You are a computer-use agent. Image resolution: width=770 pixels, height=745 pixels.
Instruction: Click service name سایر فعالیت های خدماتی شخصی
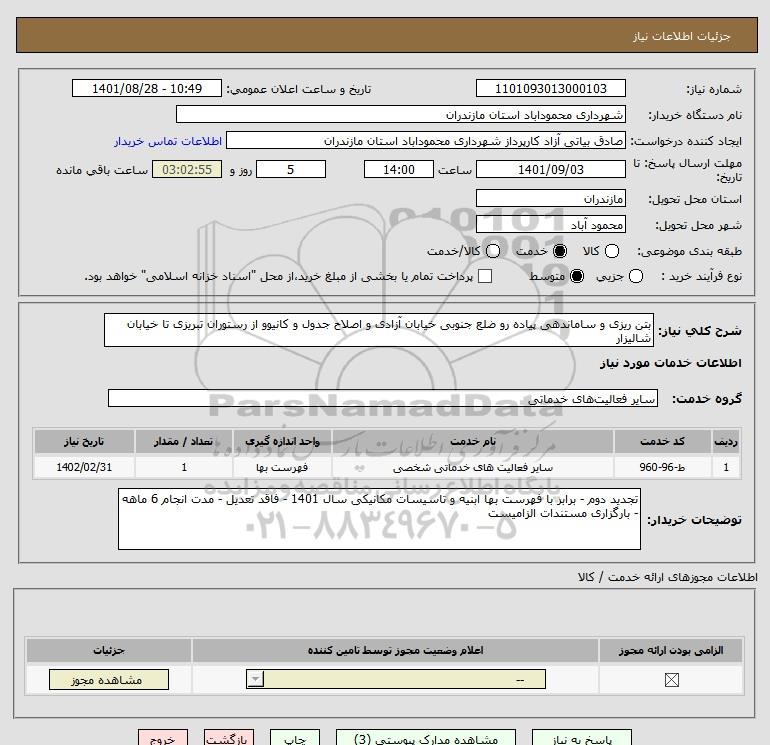click(472, 467)
